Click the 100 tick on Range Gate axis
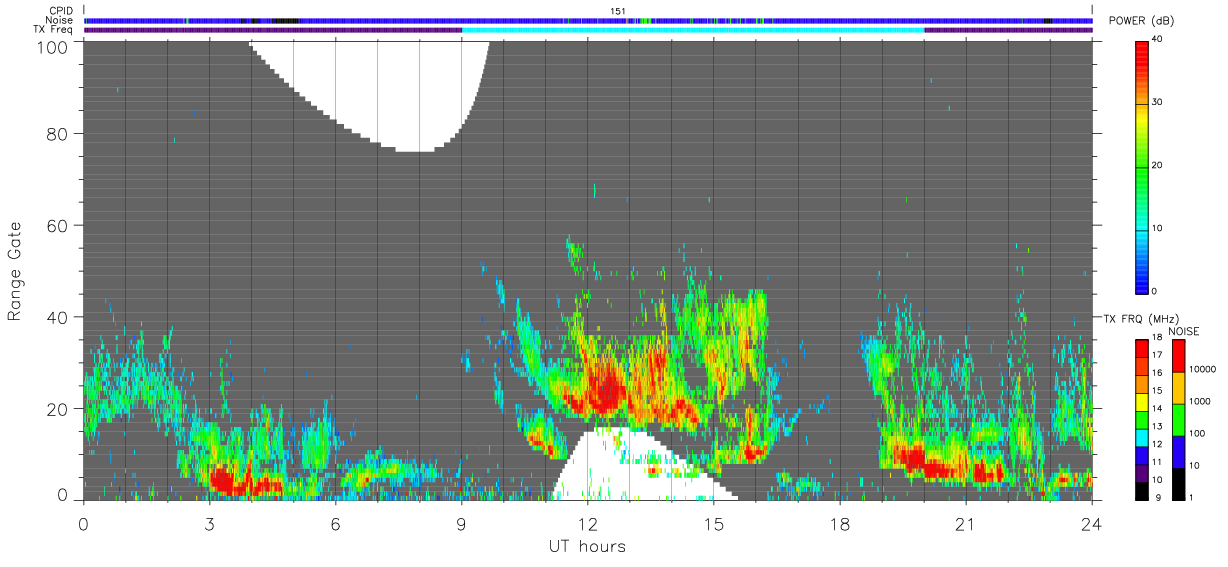 53,47
